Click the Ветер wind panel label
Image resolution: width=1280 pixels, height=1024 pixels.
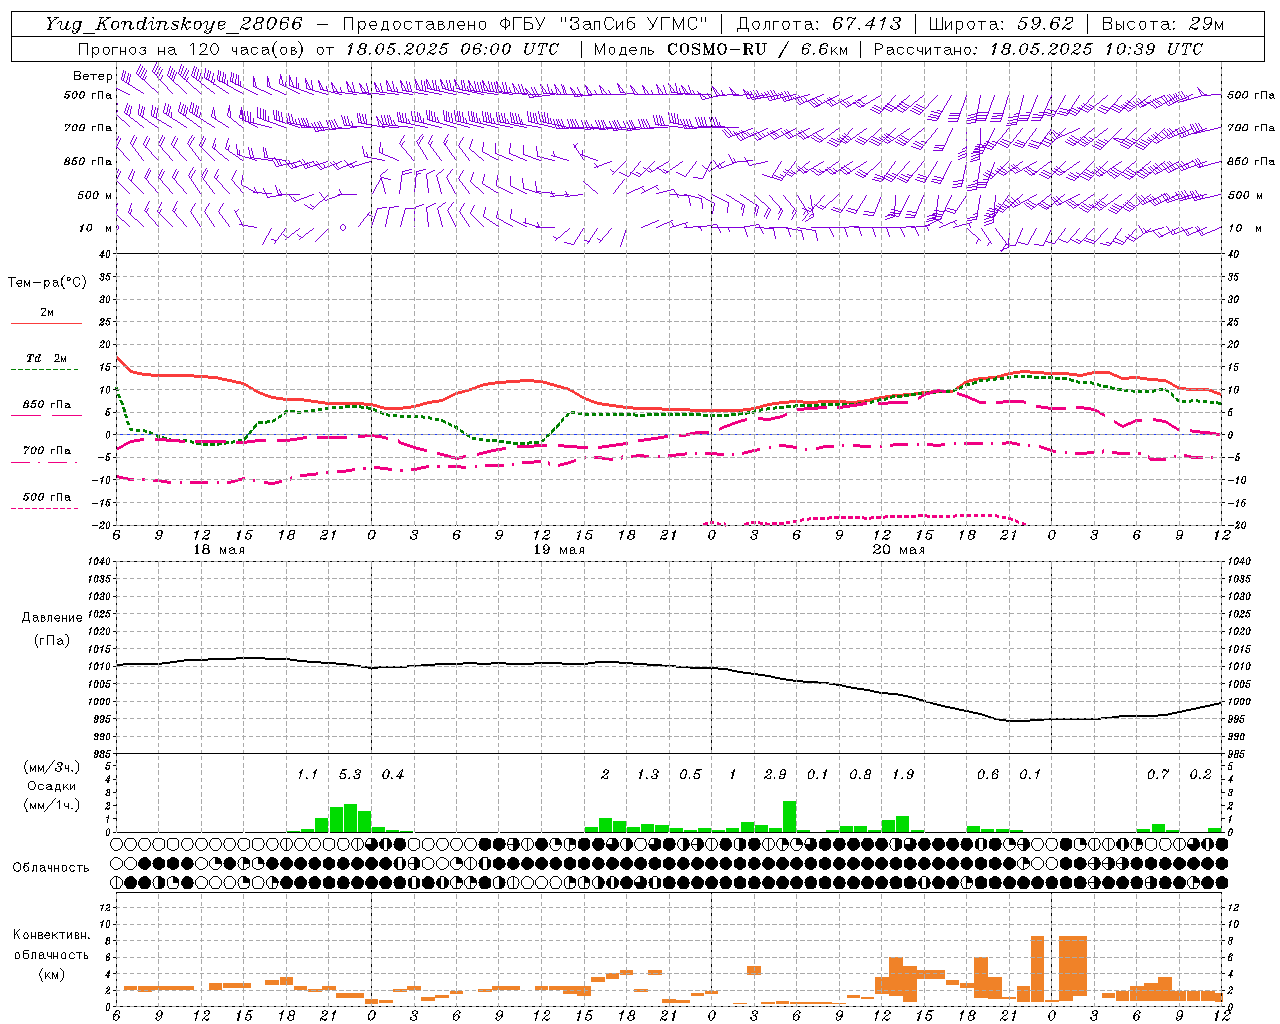92,76
